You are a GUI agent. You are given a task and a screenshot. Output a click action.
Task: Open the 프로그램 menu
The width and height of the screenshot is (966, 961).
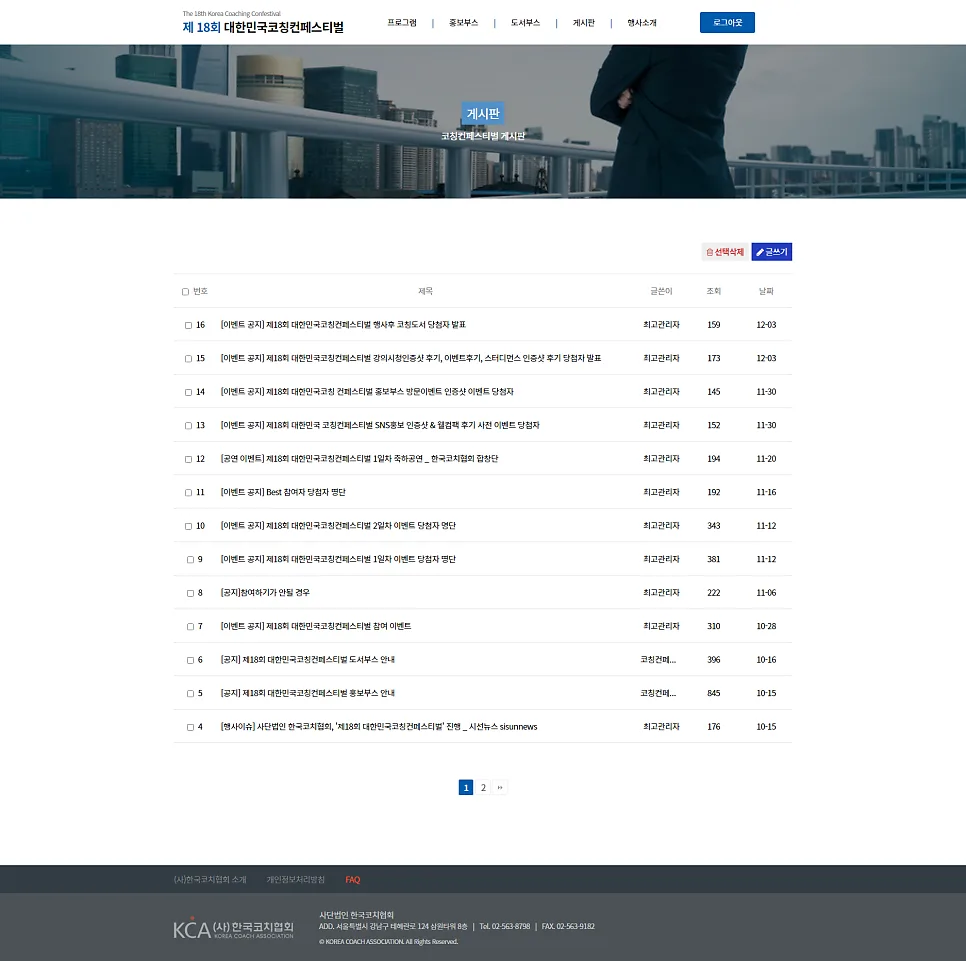tap(402, 23)
